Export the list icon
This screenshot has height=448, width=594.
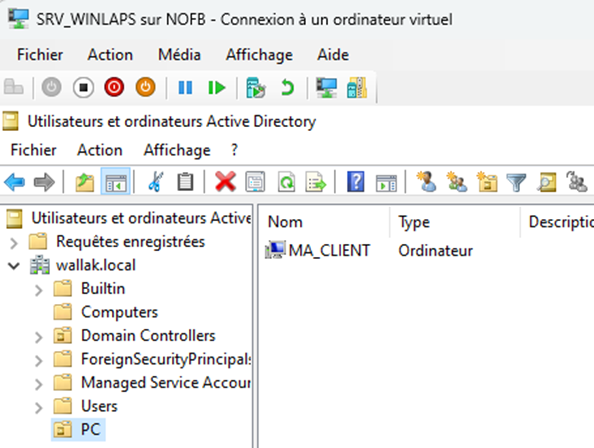pyautogui.click(x=316, y=182)
